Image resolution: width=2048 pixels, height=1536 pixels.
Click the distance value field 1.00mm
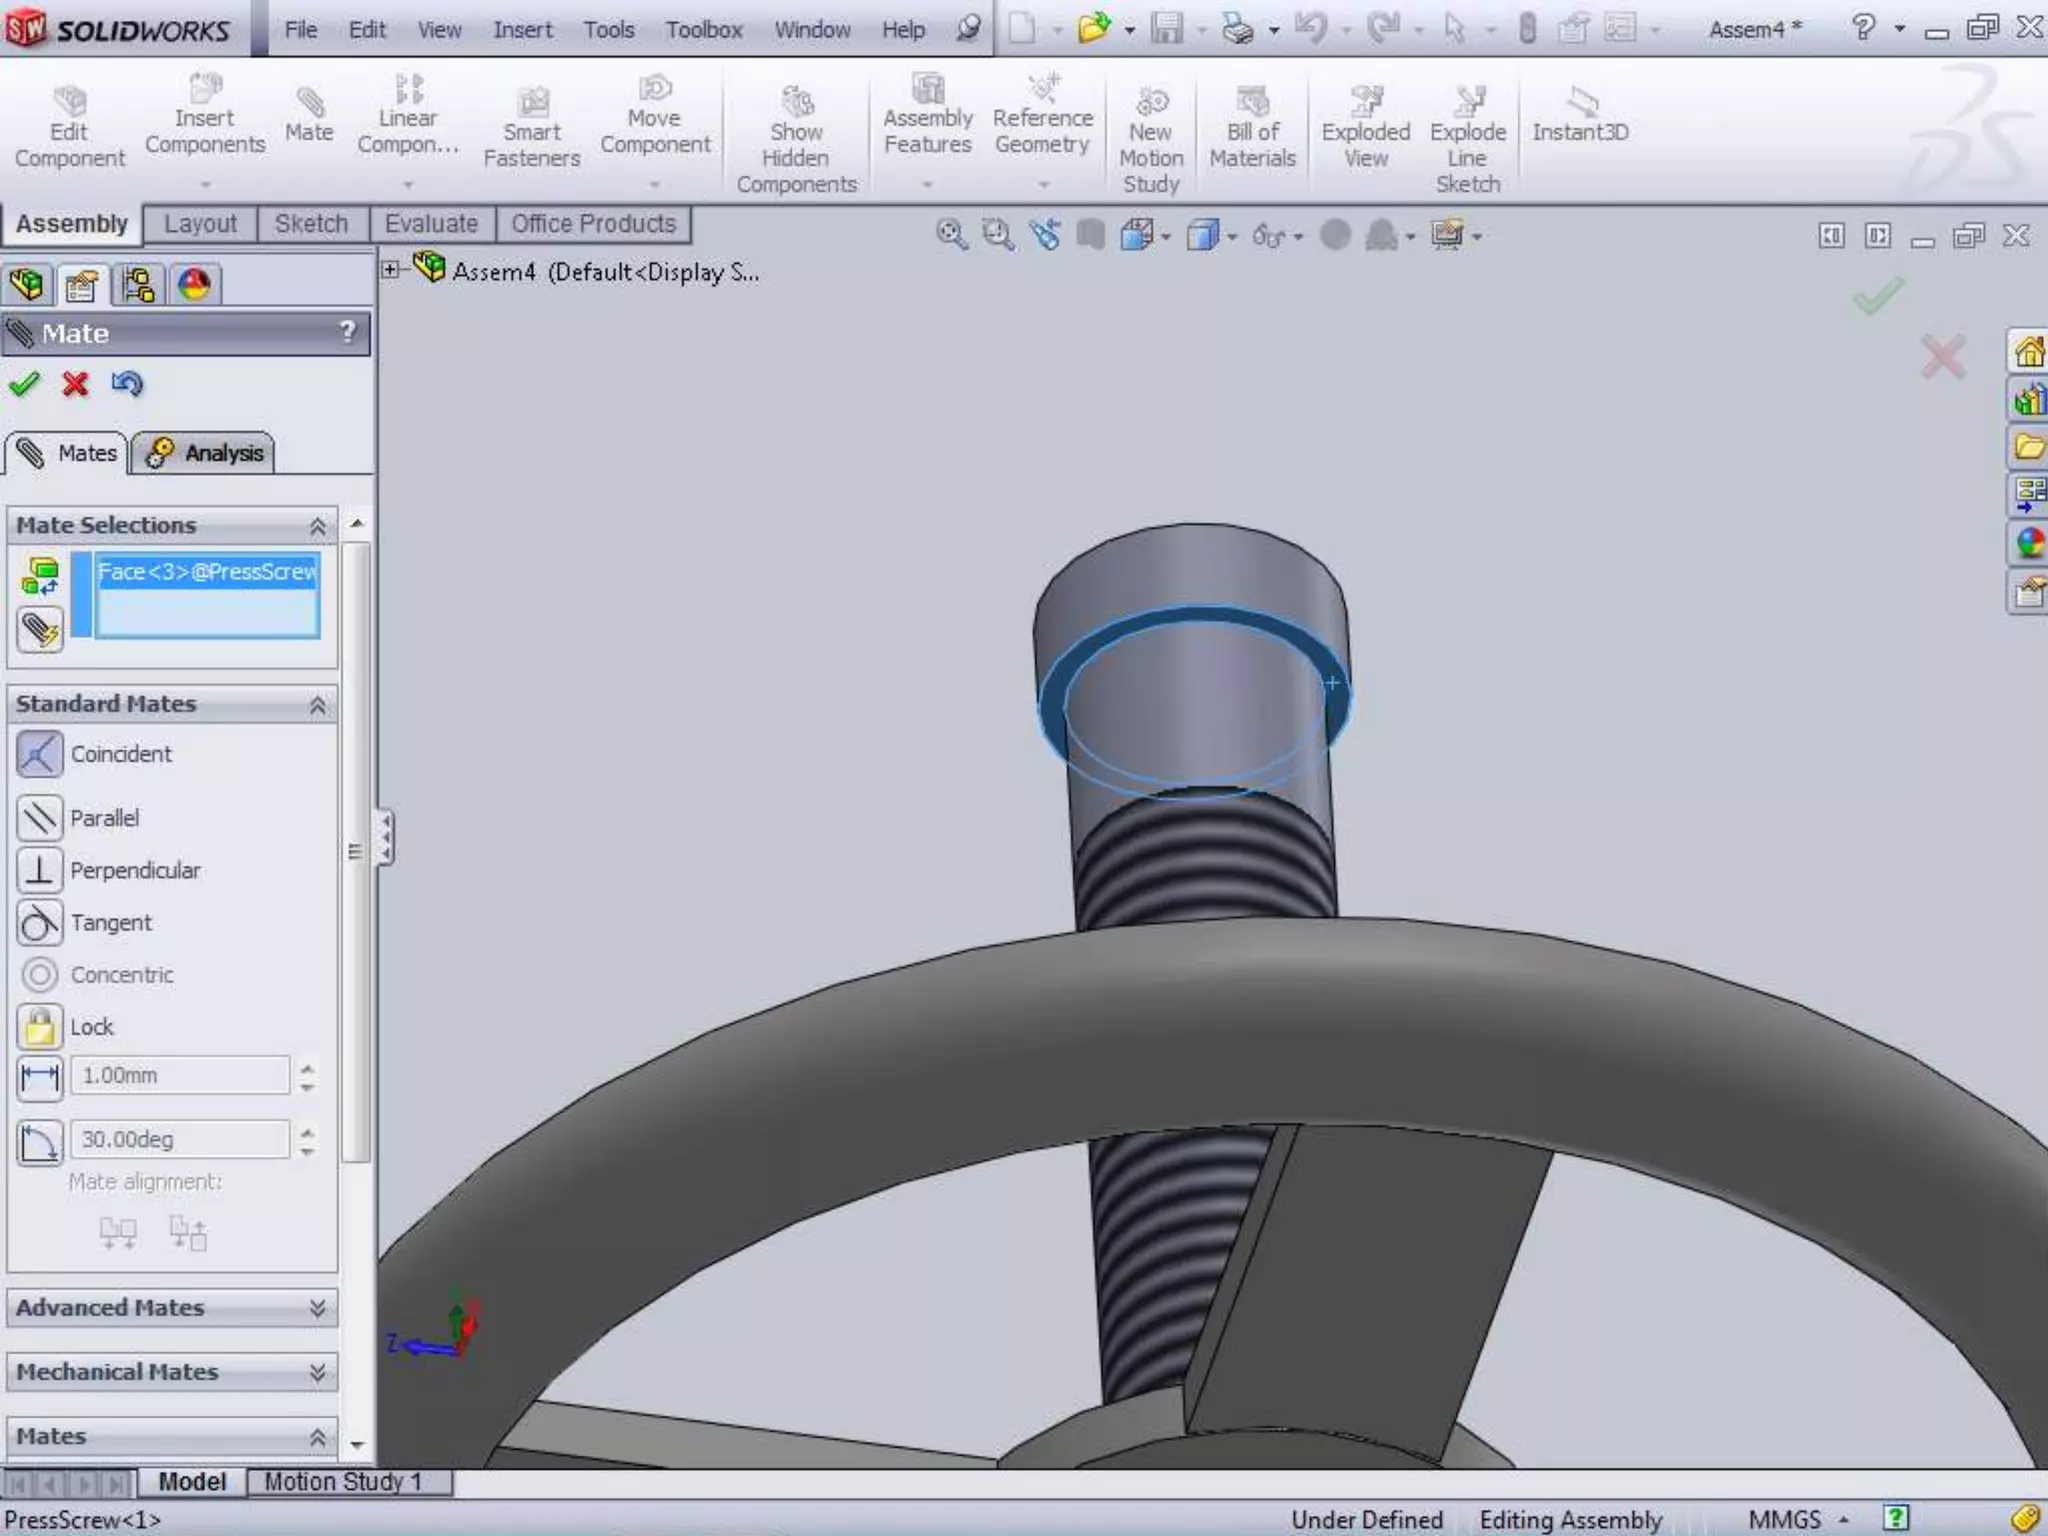tap(180, 1076)
